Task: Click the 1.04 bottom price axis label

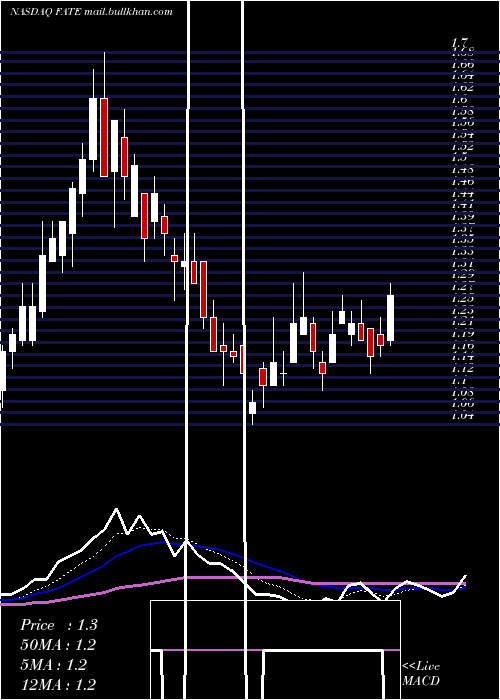Action: tap(462, 416)
